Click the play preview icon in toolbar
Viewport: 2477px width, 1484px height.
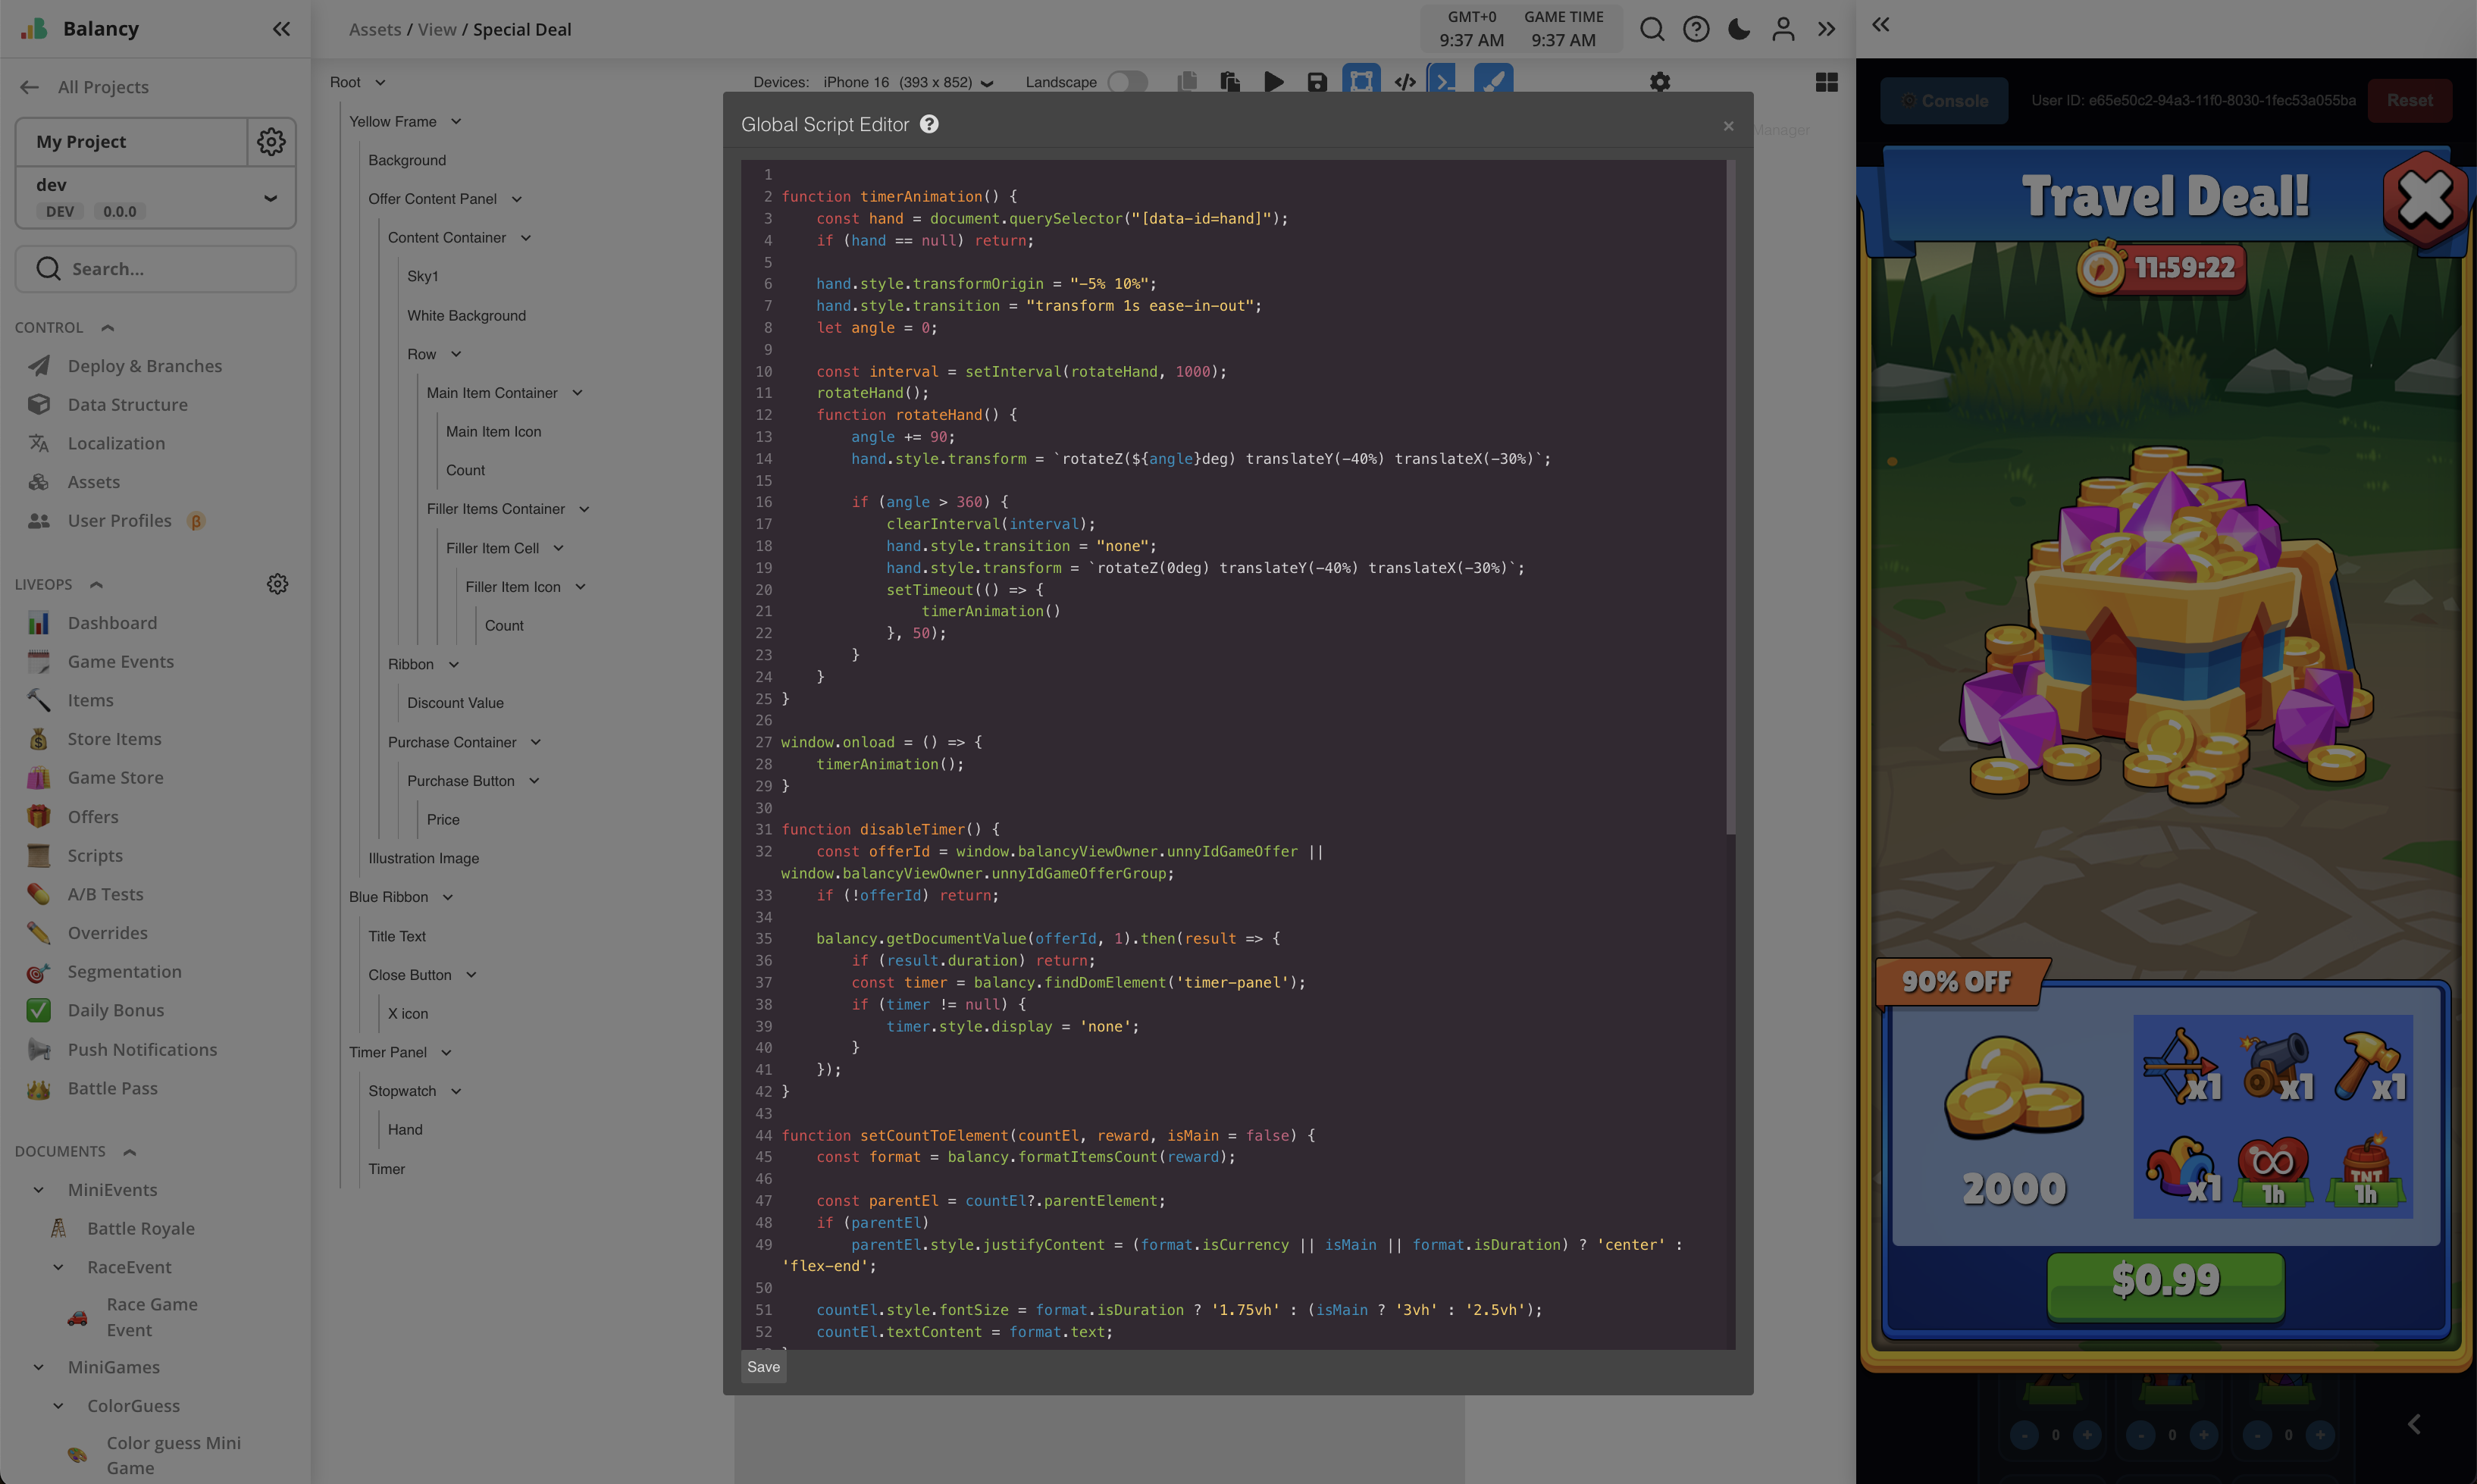point(1273,82)
